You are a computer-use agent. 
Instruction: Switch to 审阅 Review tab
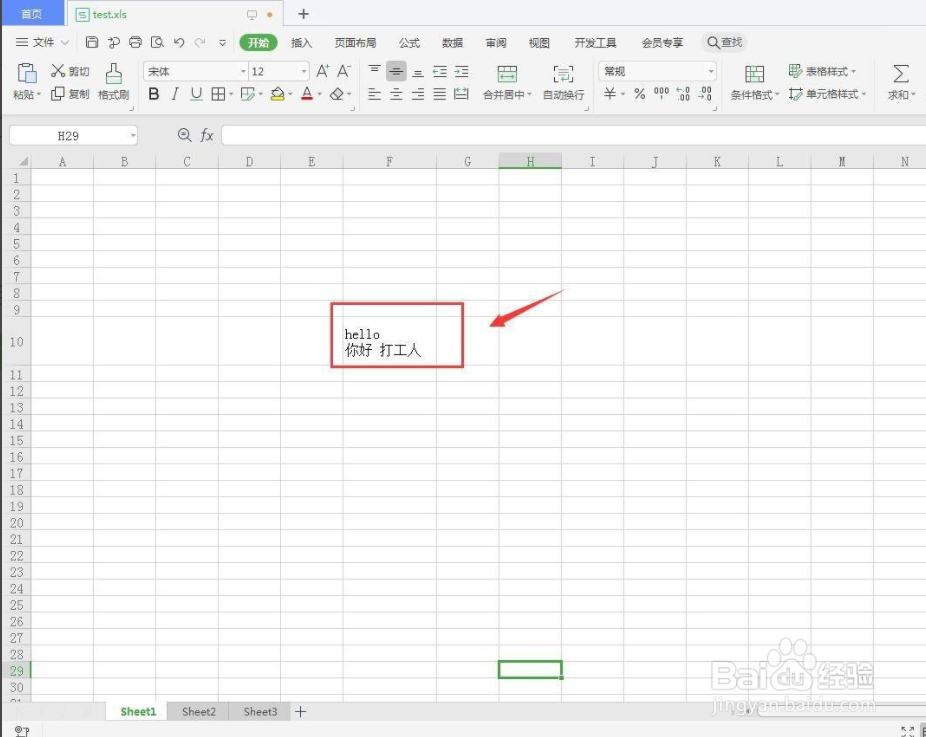tap(495, 43)
